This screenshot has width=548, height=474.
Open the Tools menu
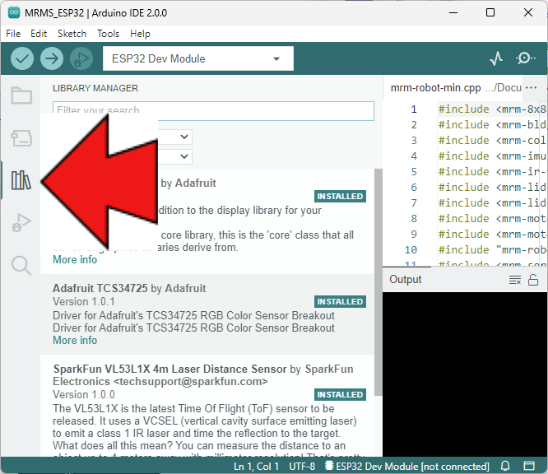coord(108,34)
